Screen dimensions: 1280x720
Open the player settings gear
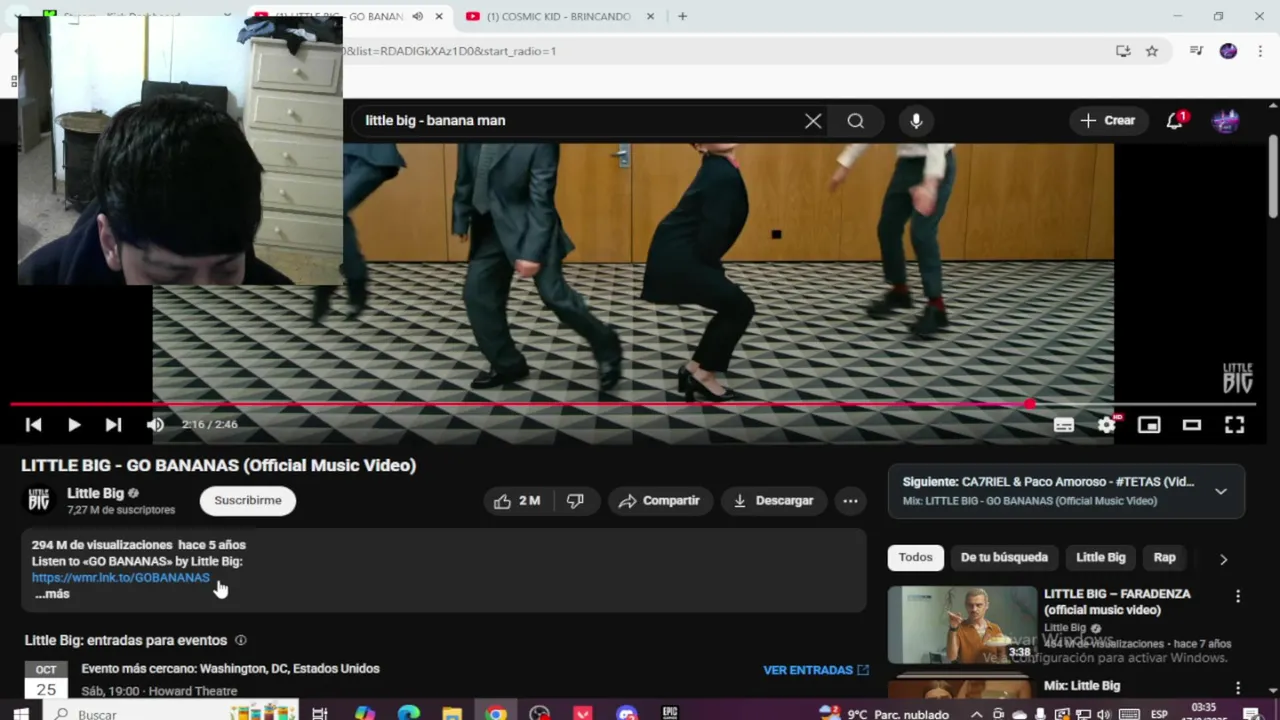pyautogui.click(x=1106, y=425)
